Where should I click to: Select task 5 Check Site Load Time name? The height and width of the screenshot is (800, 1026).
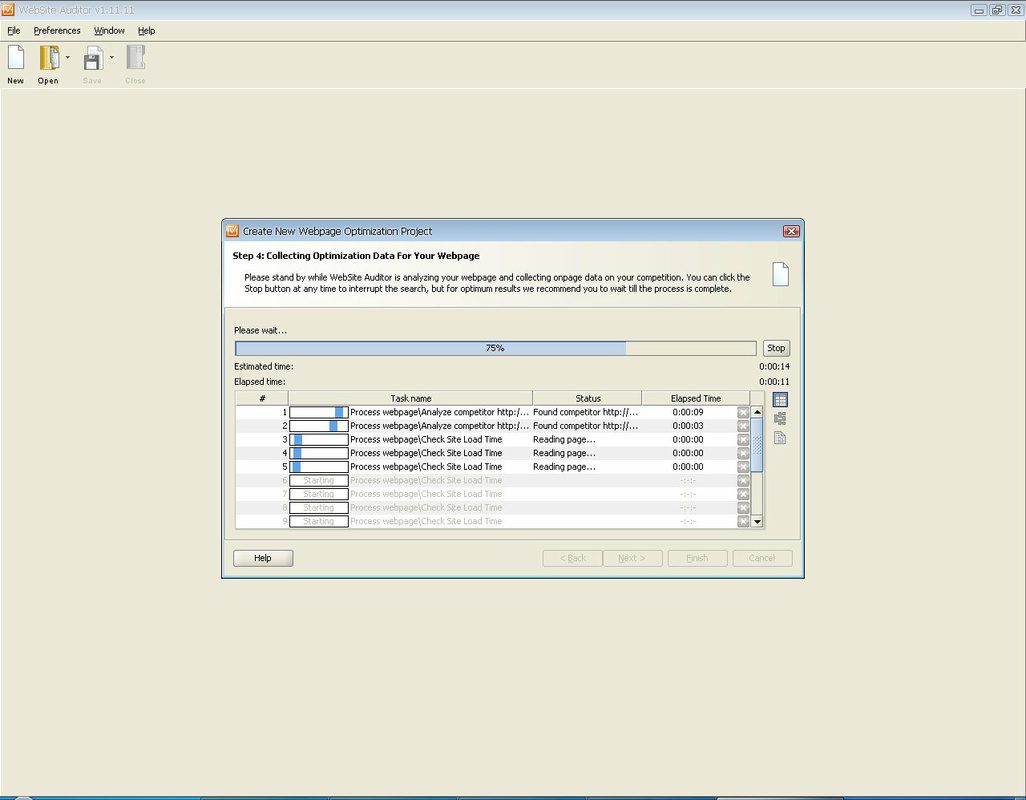[426, 467]
